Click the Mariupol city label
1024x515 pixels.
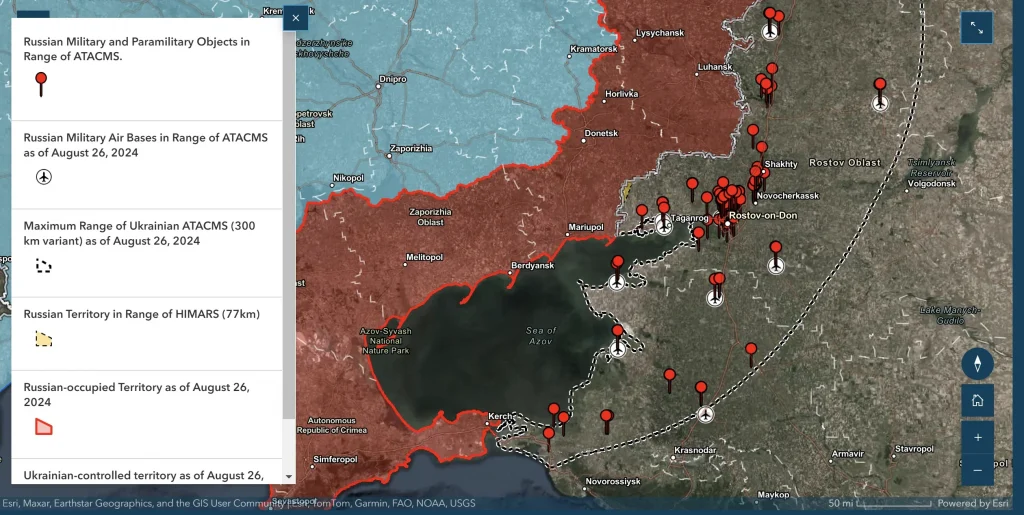tap(586, 227)
